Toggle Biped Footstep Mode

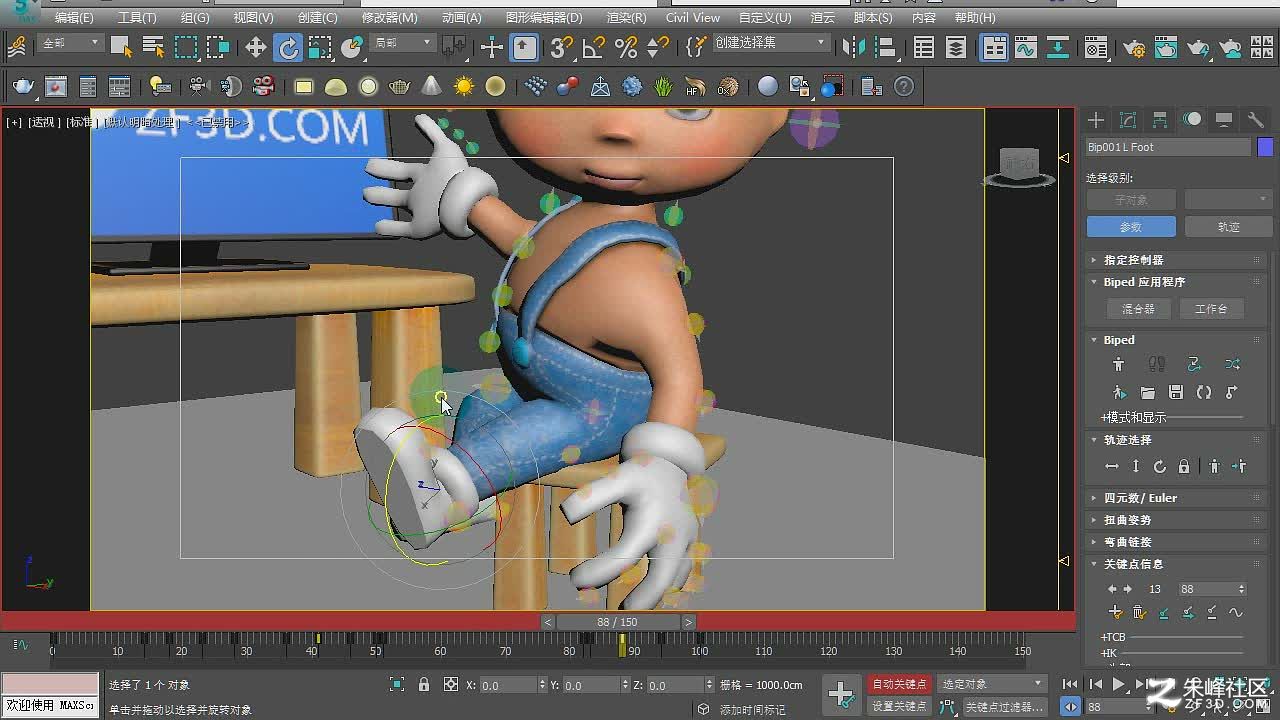tap(1157, 364)
